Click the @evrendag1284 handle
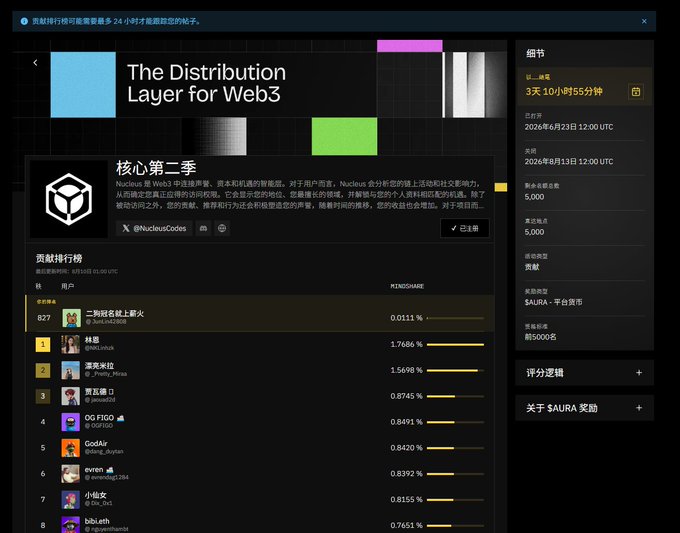Image resolution: width=680 pixels, height=533 pixels. (x=107, y=477)
